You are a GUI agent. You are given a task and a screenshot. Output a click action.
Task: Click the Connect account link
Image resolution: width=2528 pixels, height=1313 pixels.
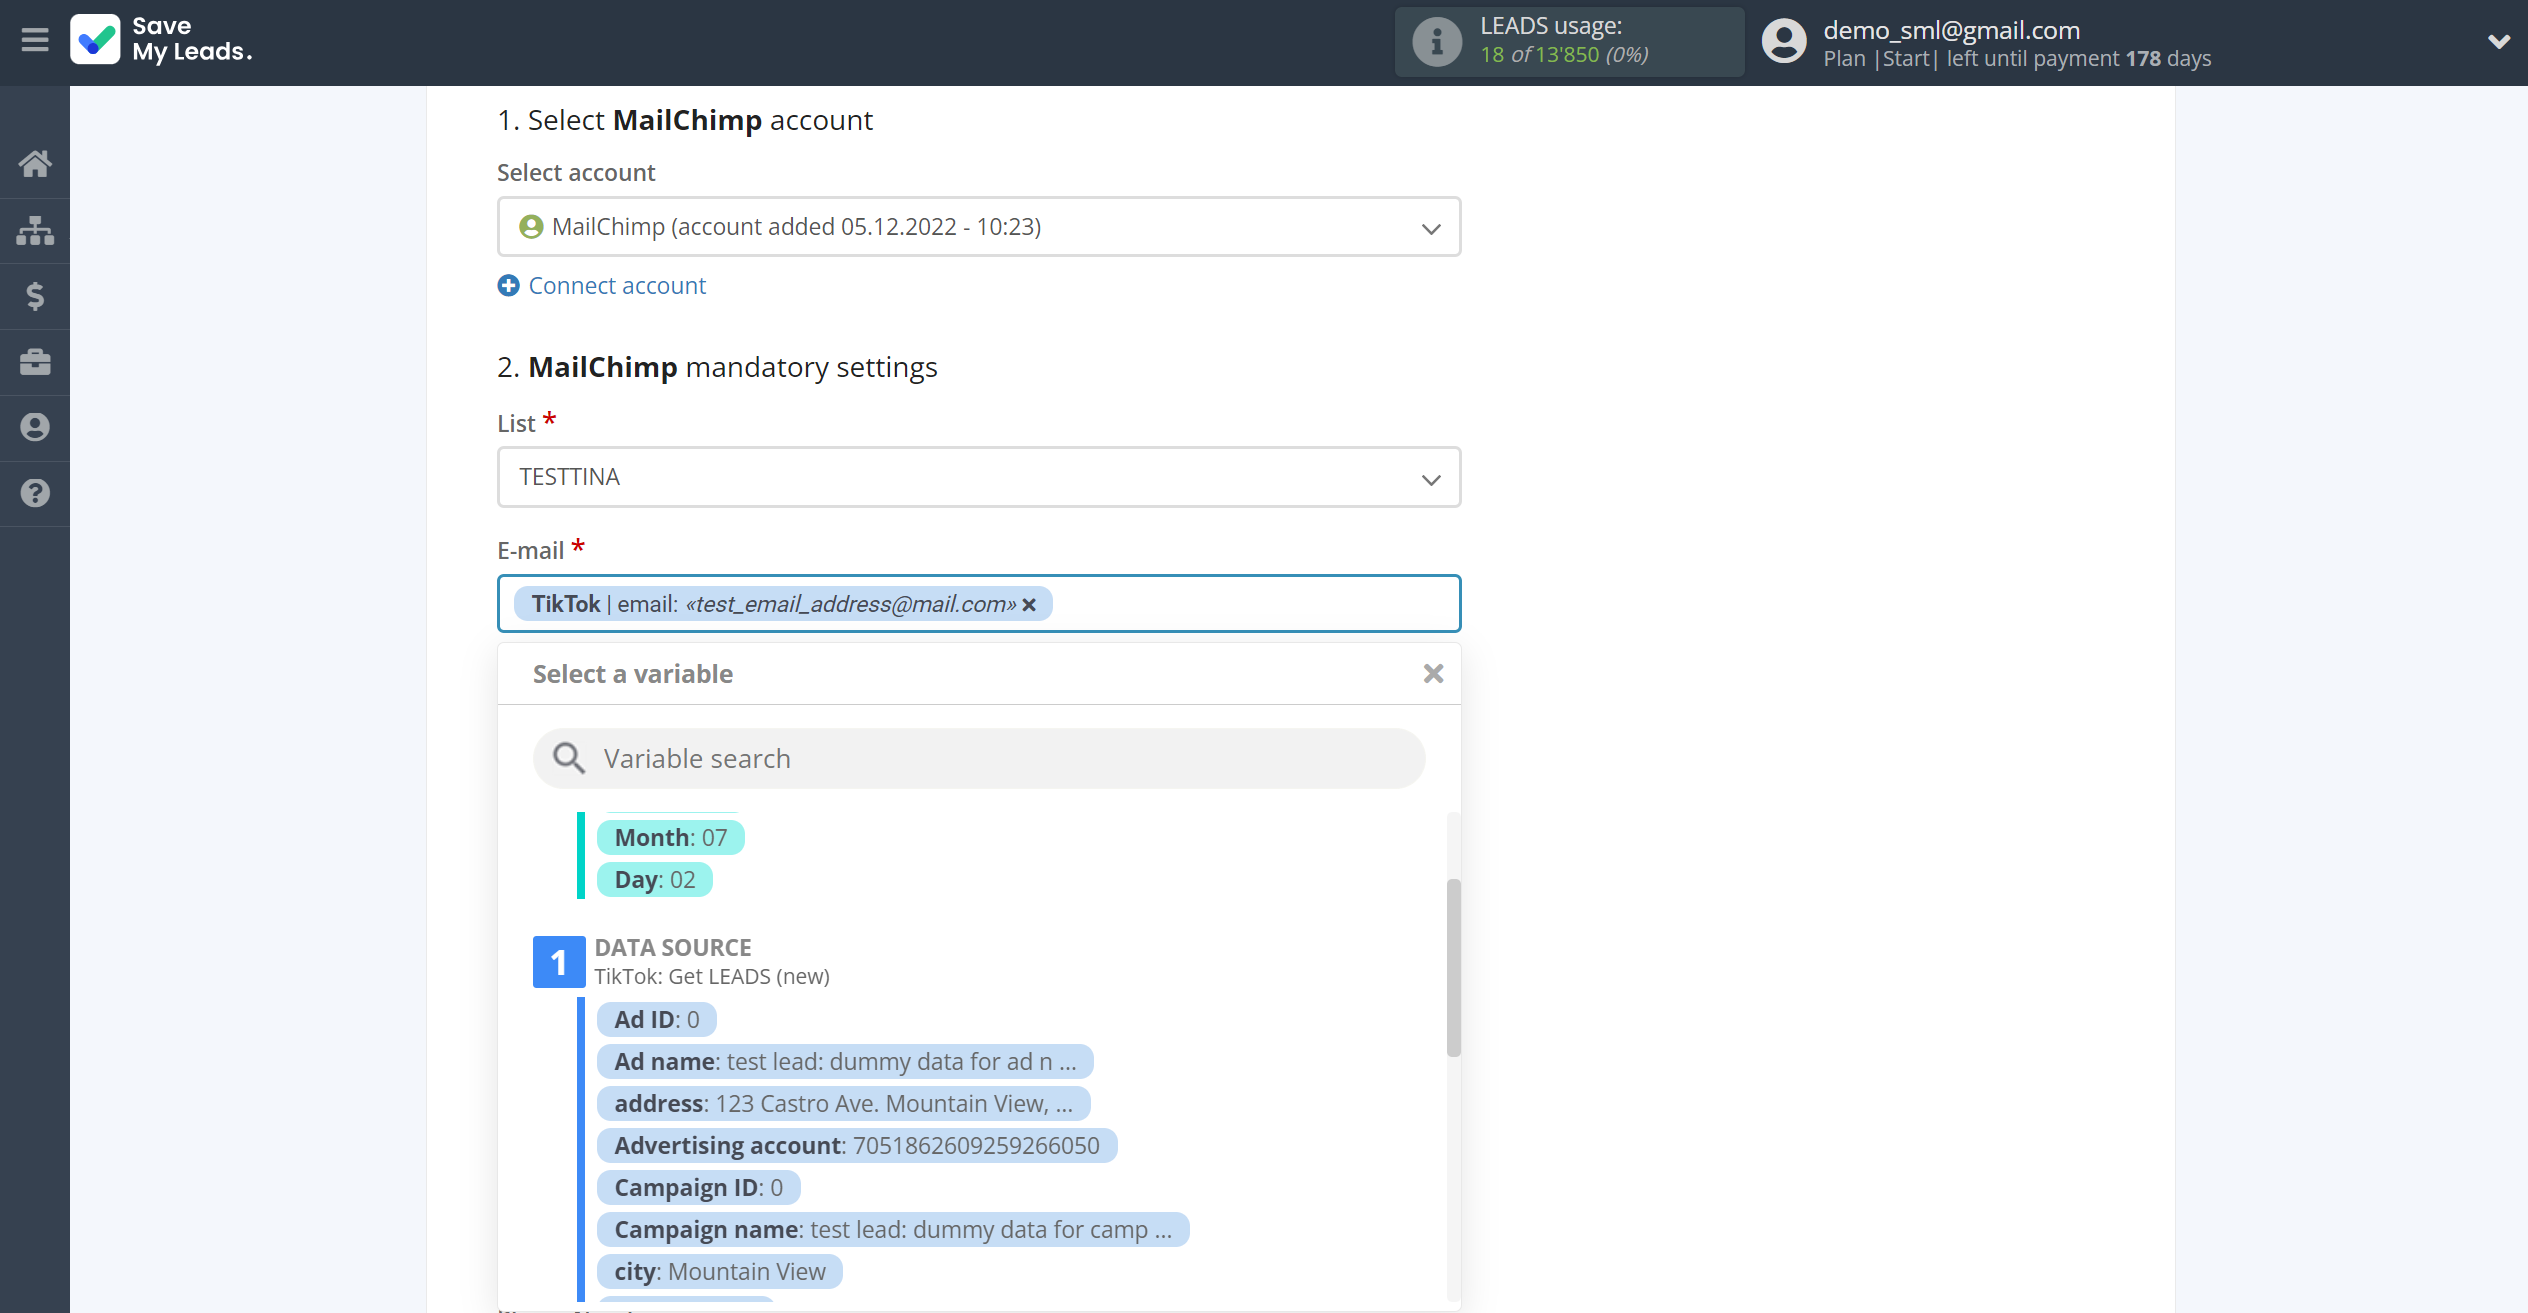(617, 286)
